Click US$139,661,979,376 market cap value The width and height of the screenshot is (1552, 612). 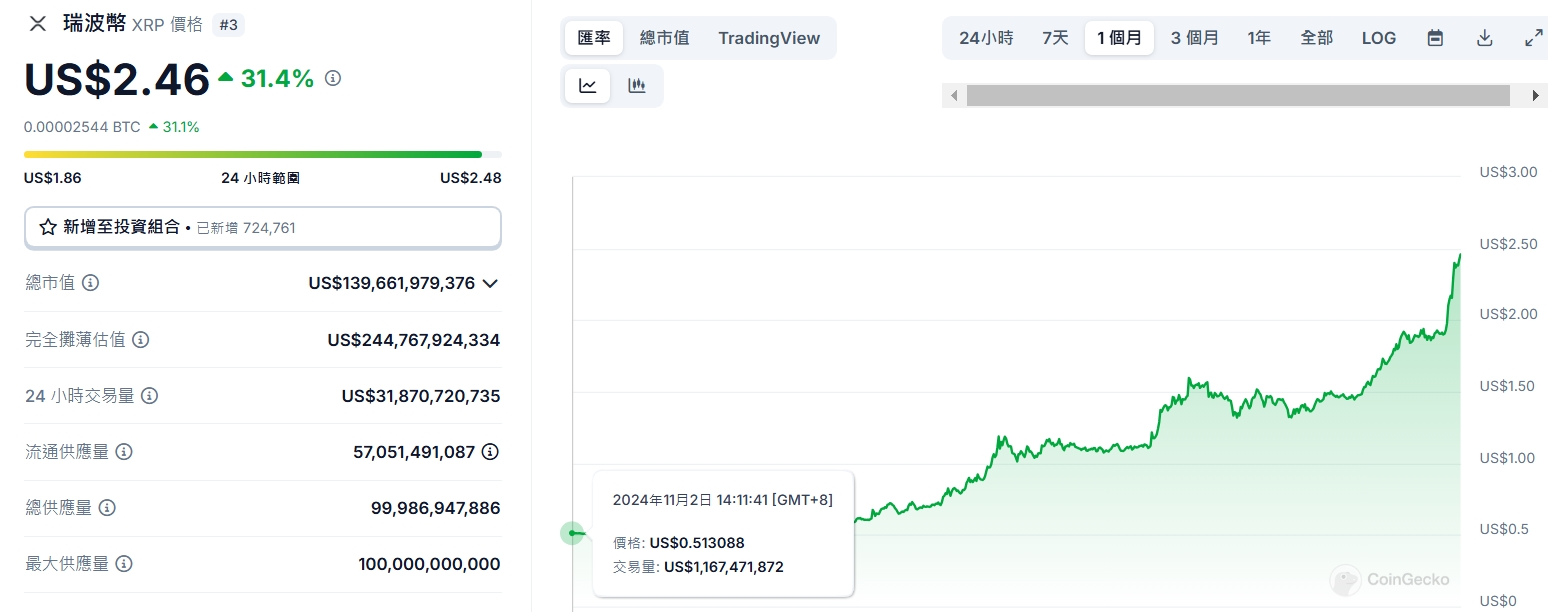[x=392, y=283]
